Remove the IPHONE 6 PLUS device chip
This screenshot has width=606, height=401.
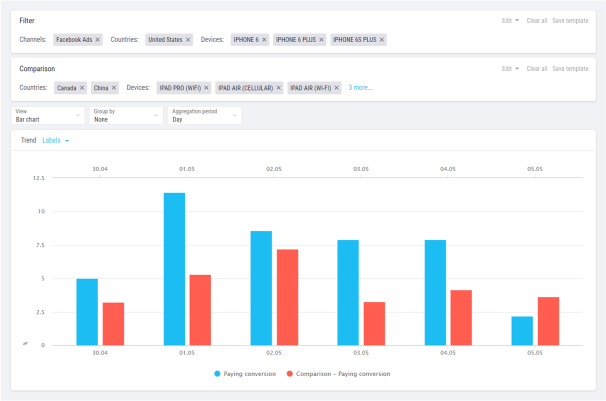pyautogui.click(x=321, y=40)
